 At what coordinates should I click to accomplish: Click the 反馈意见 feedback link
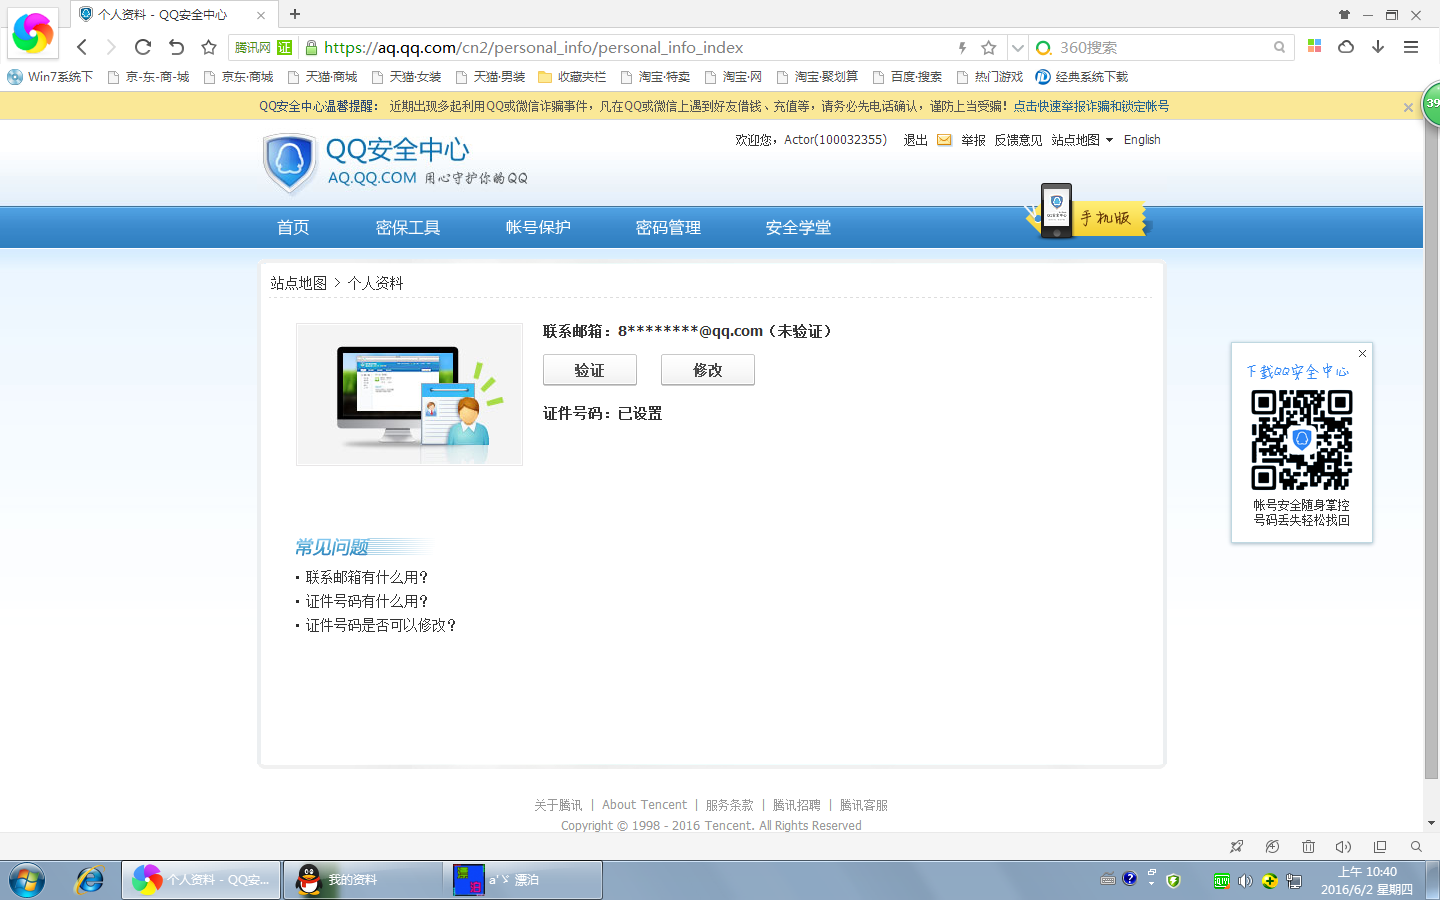point(1018,140)
